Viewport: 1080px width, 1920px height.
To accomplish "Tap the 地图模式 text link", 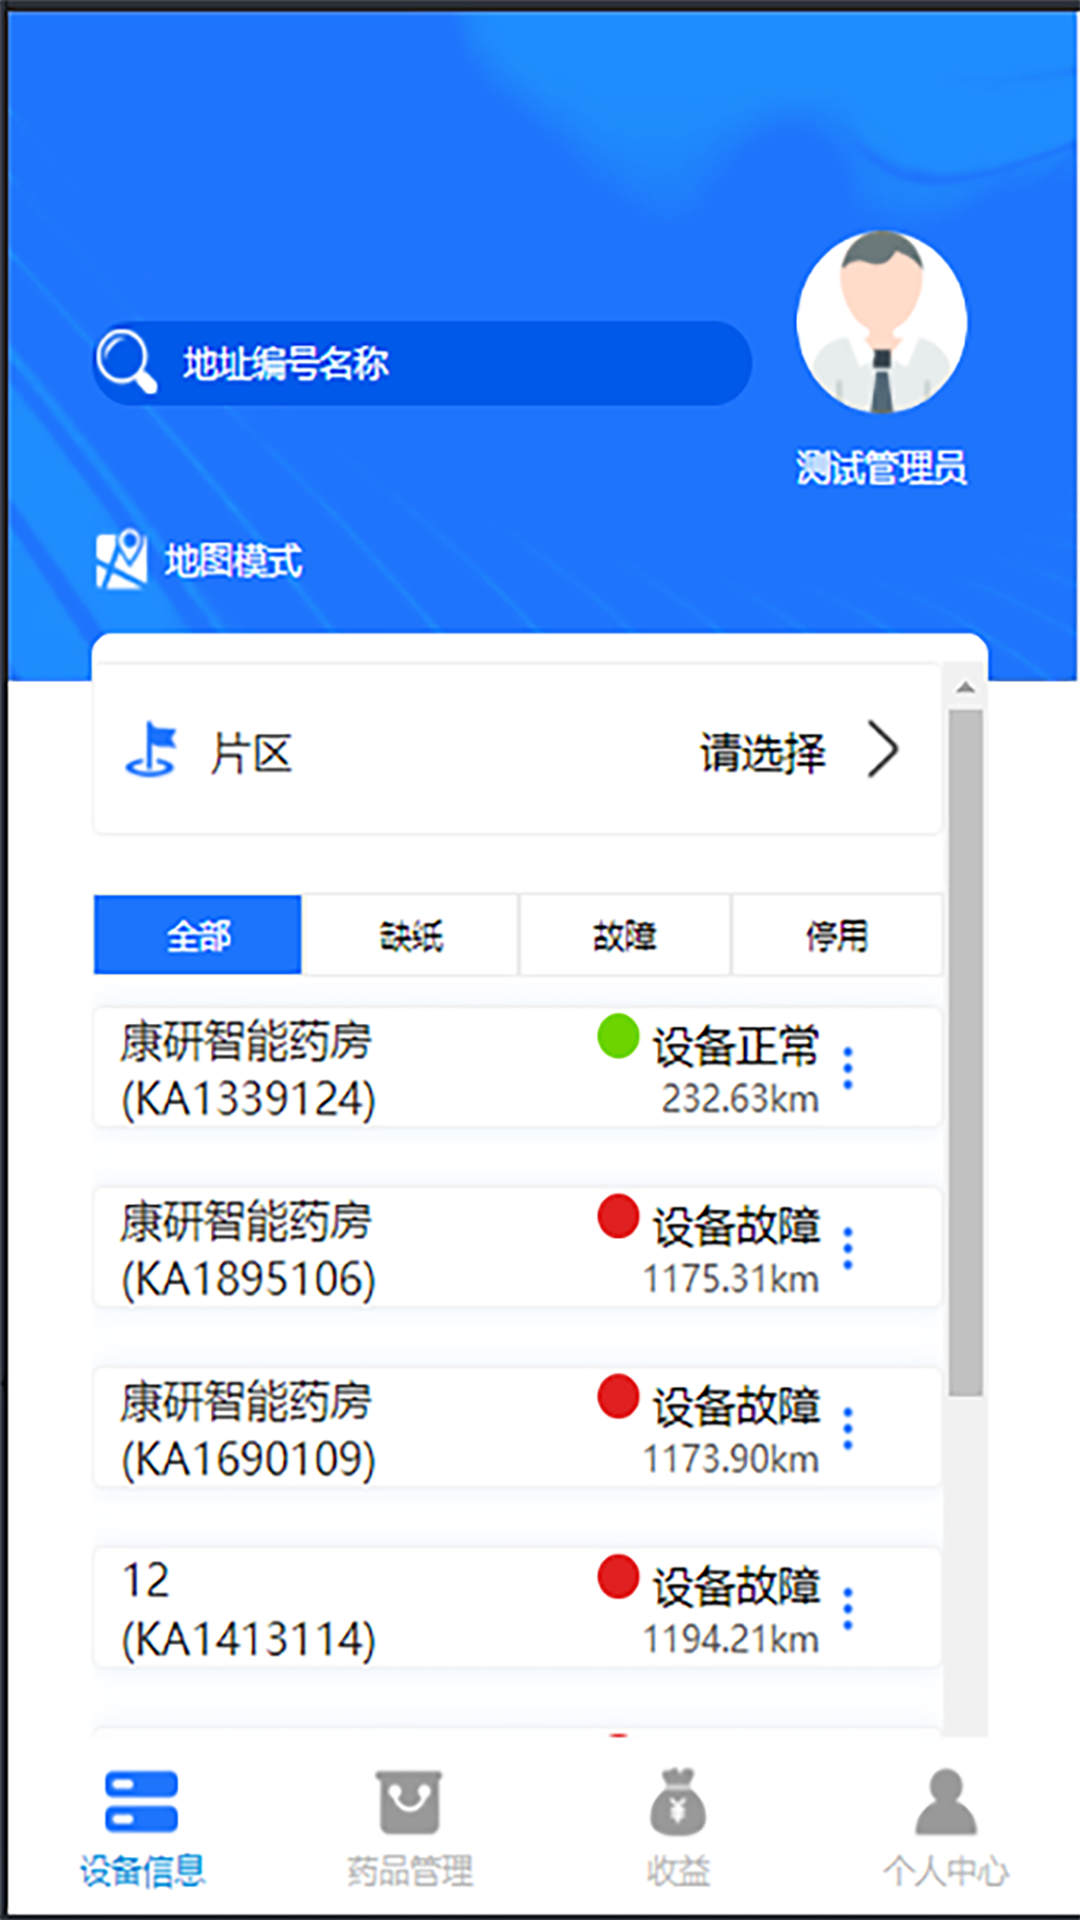I will pyautogui.click(x=233, y=561).
